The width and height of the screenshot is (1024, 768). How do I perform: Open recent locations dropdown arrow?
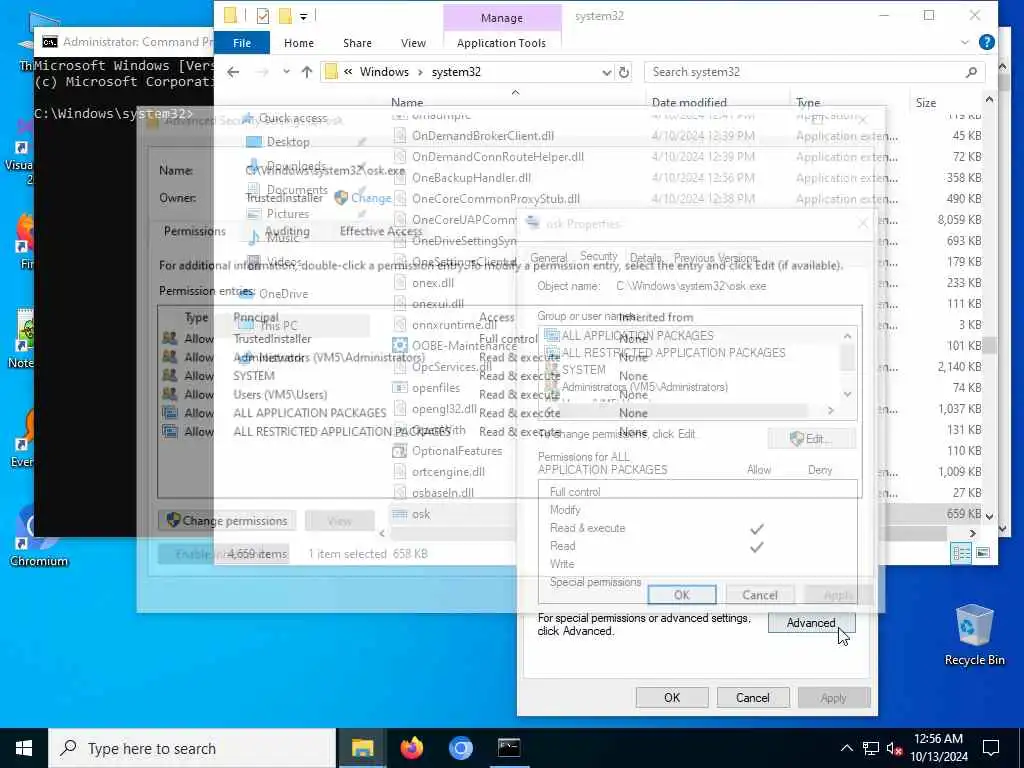tap(286, 72)
